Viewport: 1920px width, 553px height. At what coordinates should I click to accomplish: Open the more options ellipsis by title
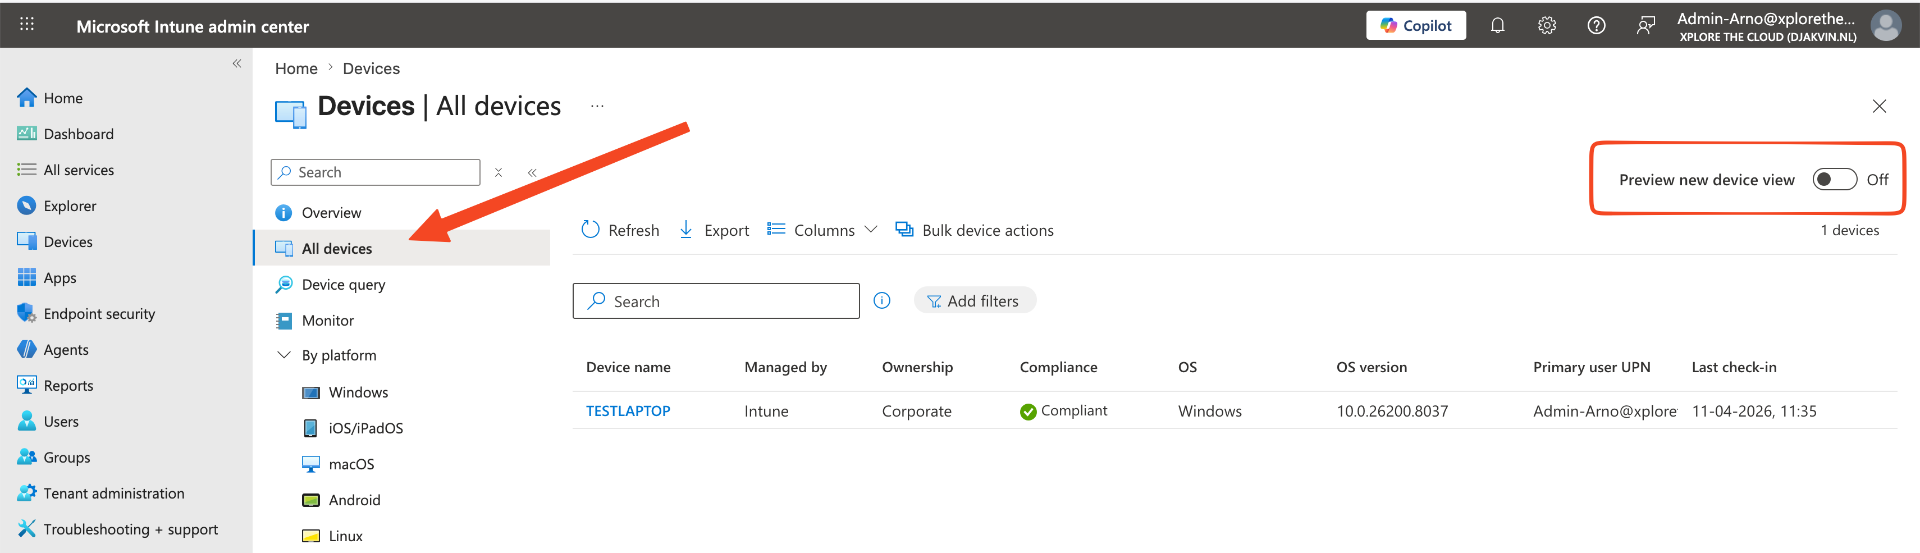[597, 105]
